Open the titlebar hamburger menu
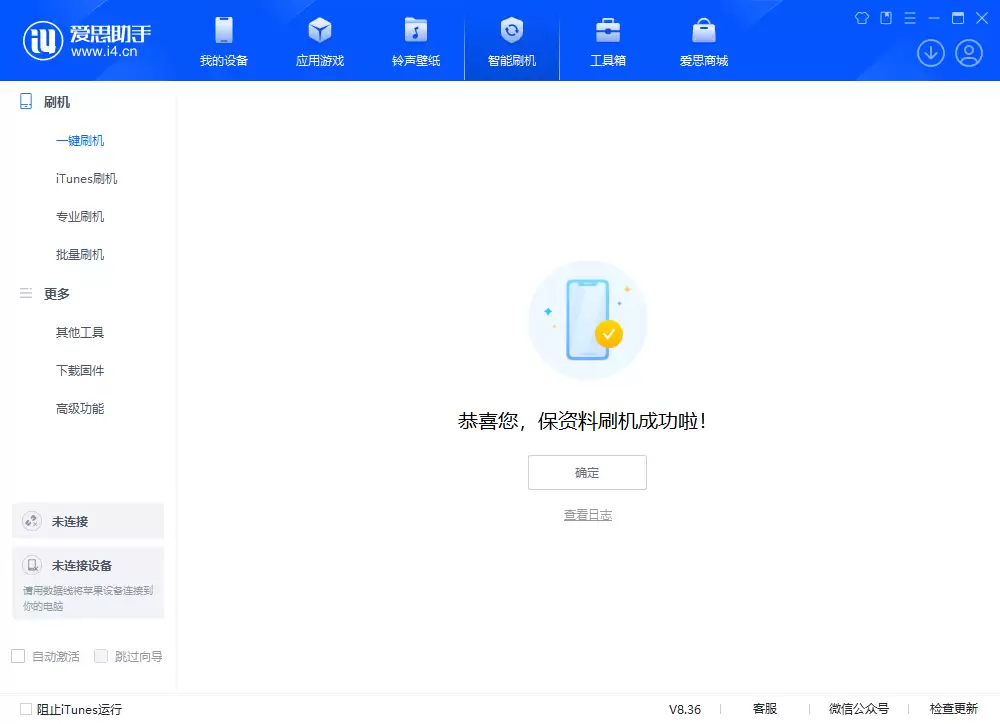This screenshot has height=724, width=1000. 908,18
